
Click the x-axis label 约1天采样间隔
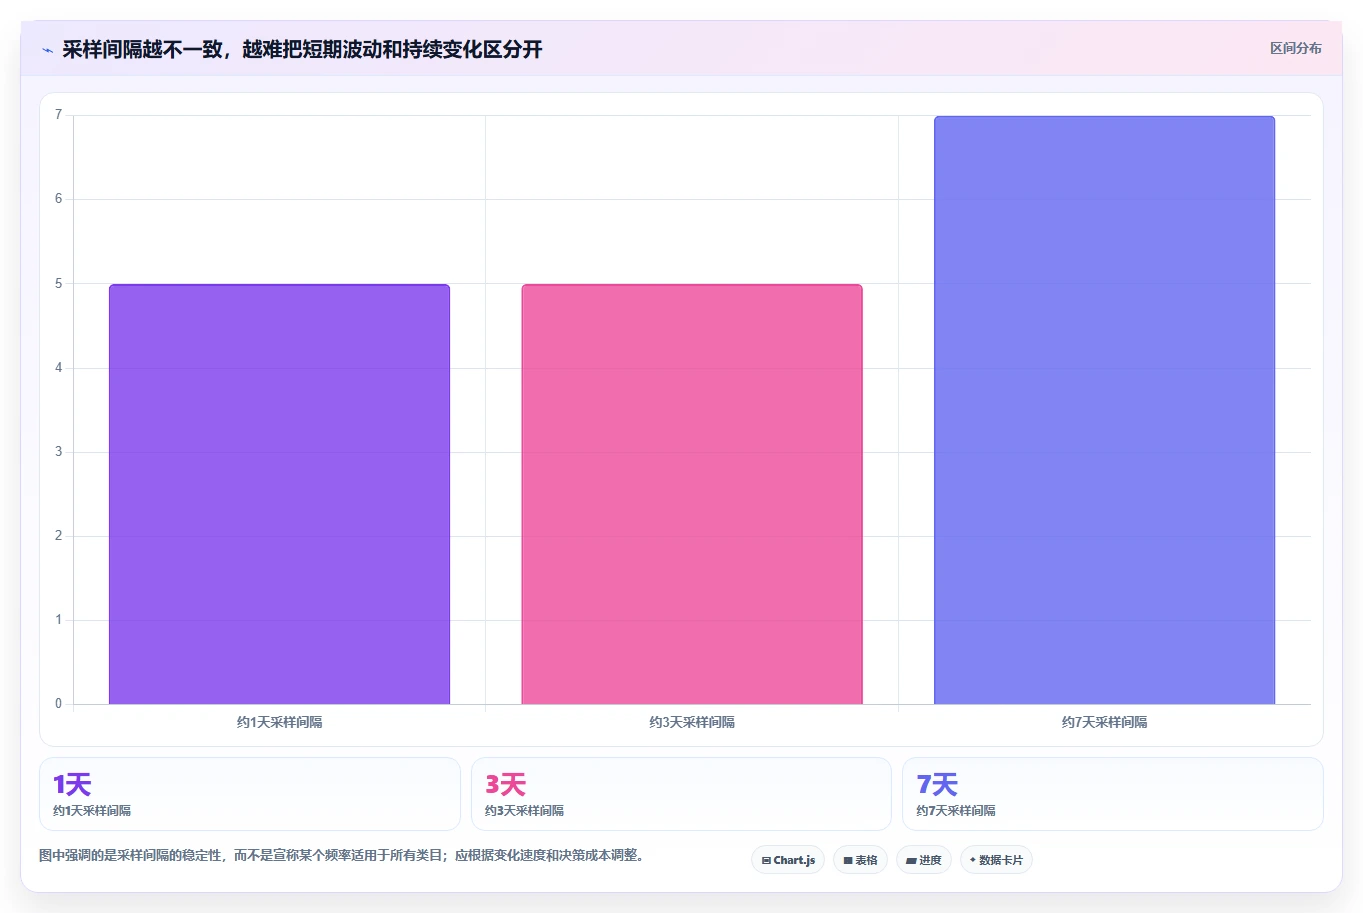[x=279, y=722]
